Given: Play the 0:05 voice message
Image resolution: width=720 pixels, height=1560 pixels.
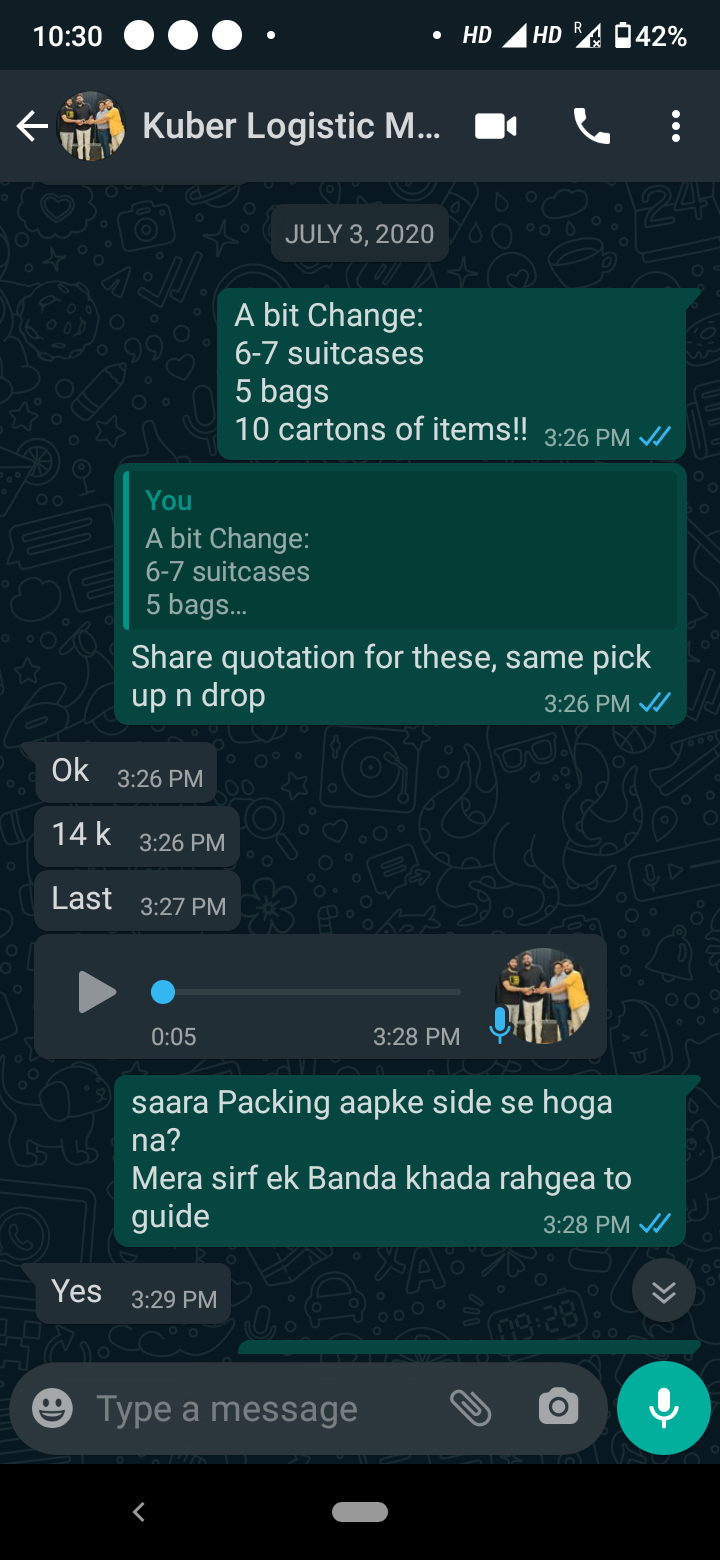Looking at the screenshot, I should click(97, 993).
